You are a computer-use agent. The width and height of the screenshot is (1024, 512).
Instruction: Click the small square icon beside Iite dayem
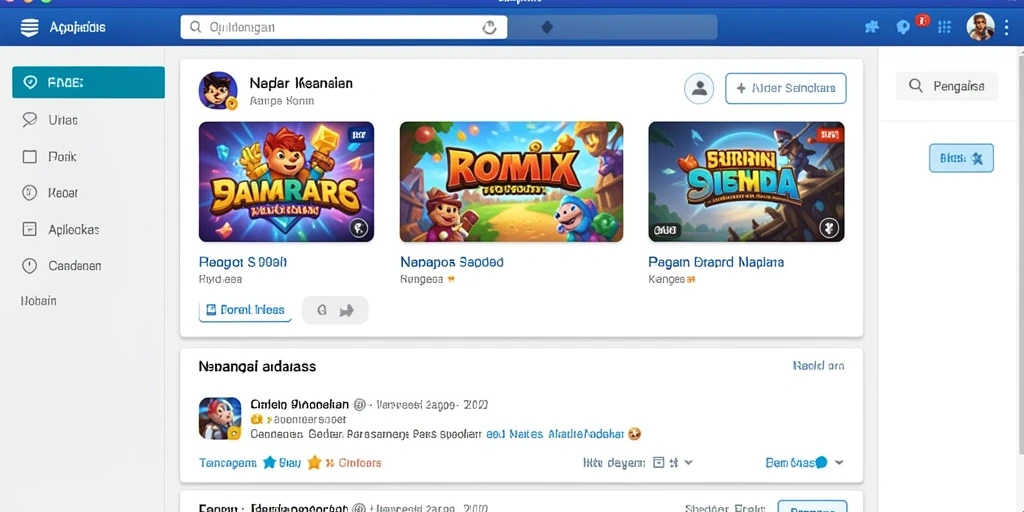[658, 462]
